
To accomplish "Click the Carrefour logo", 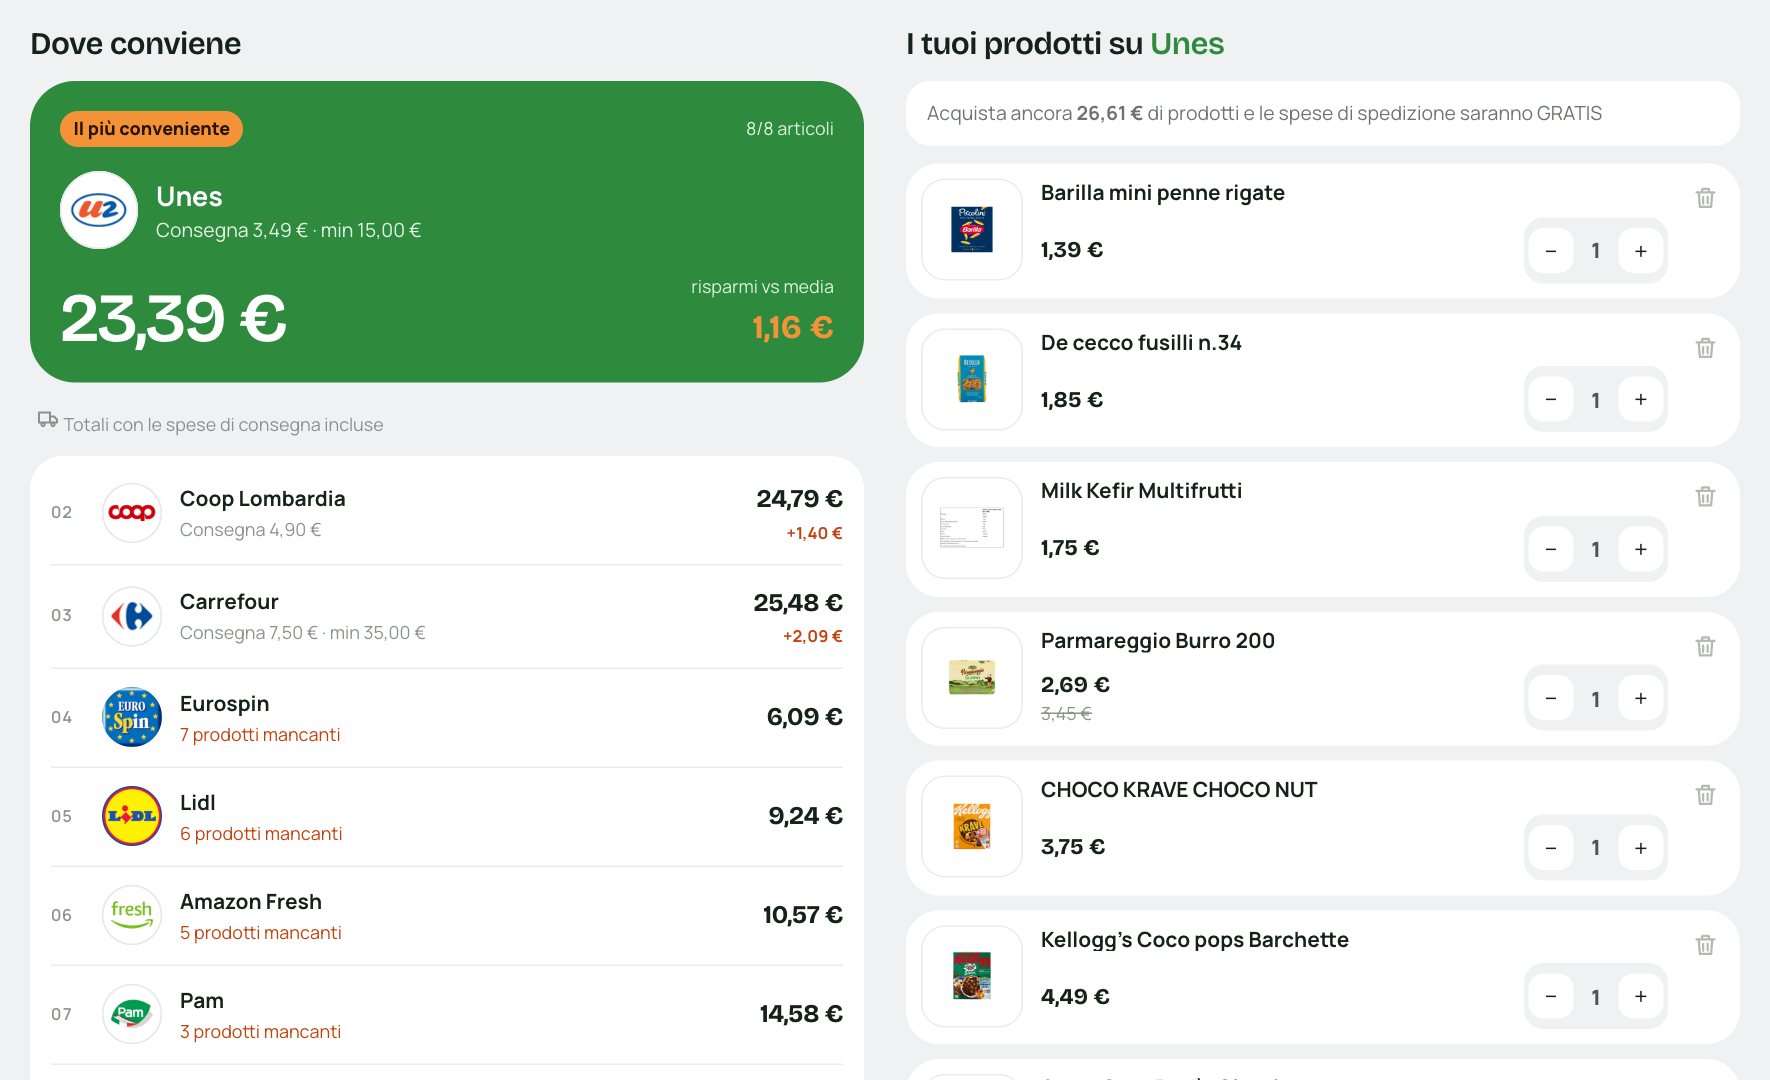I will [x=132, y=616].
